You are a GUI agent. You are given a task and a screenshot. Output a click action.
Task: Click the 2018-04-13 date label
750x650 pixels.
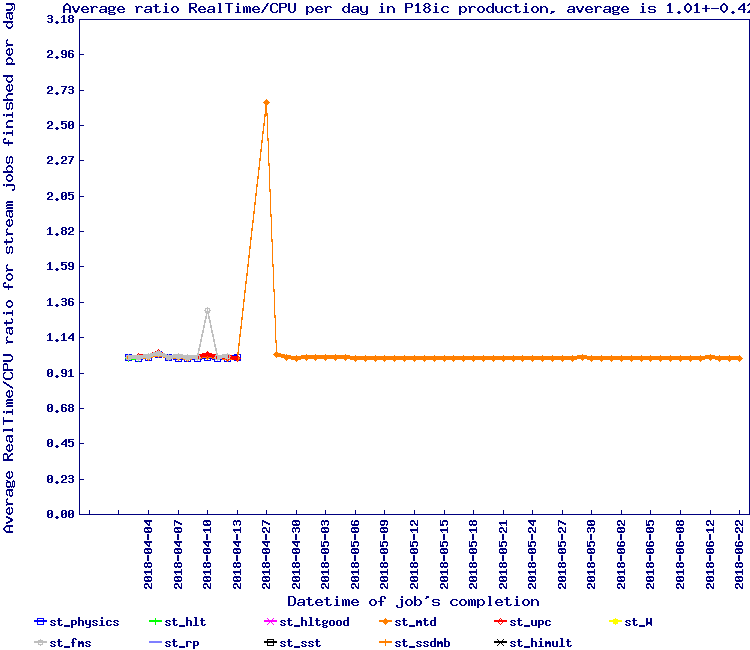237,554
